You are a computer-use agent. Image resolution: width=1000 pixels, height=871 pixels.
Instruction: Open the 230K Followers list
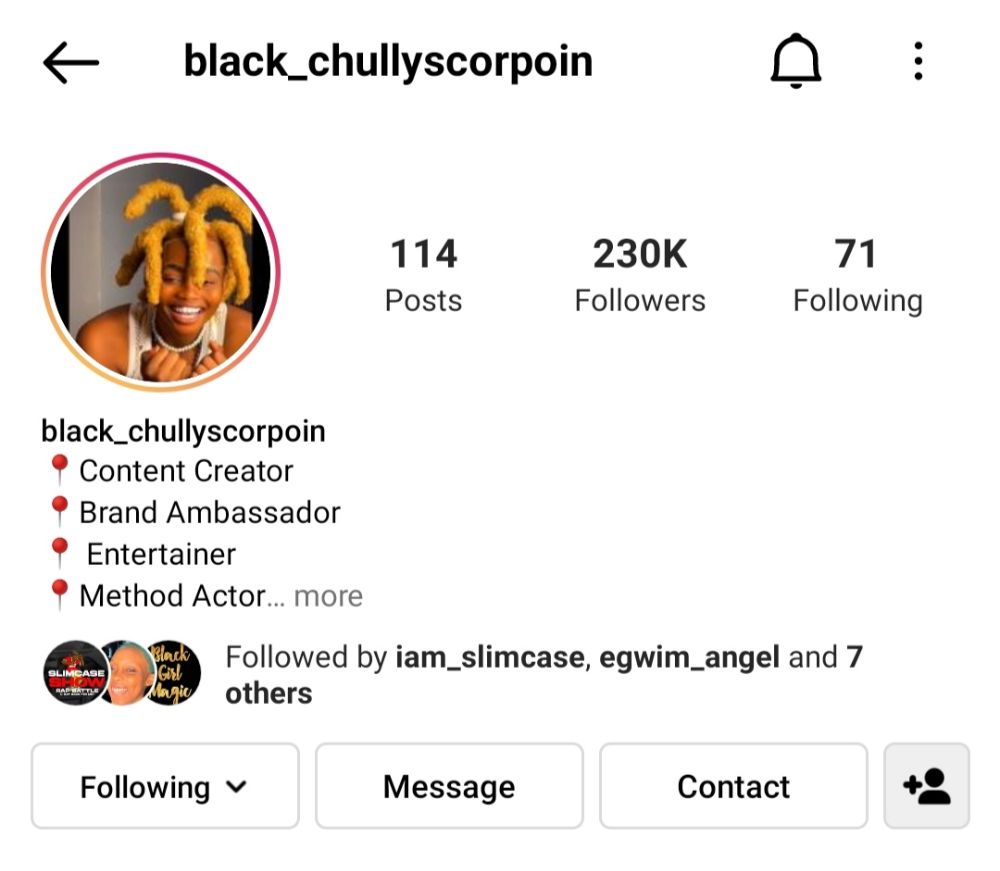(640, 275)
